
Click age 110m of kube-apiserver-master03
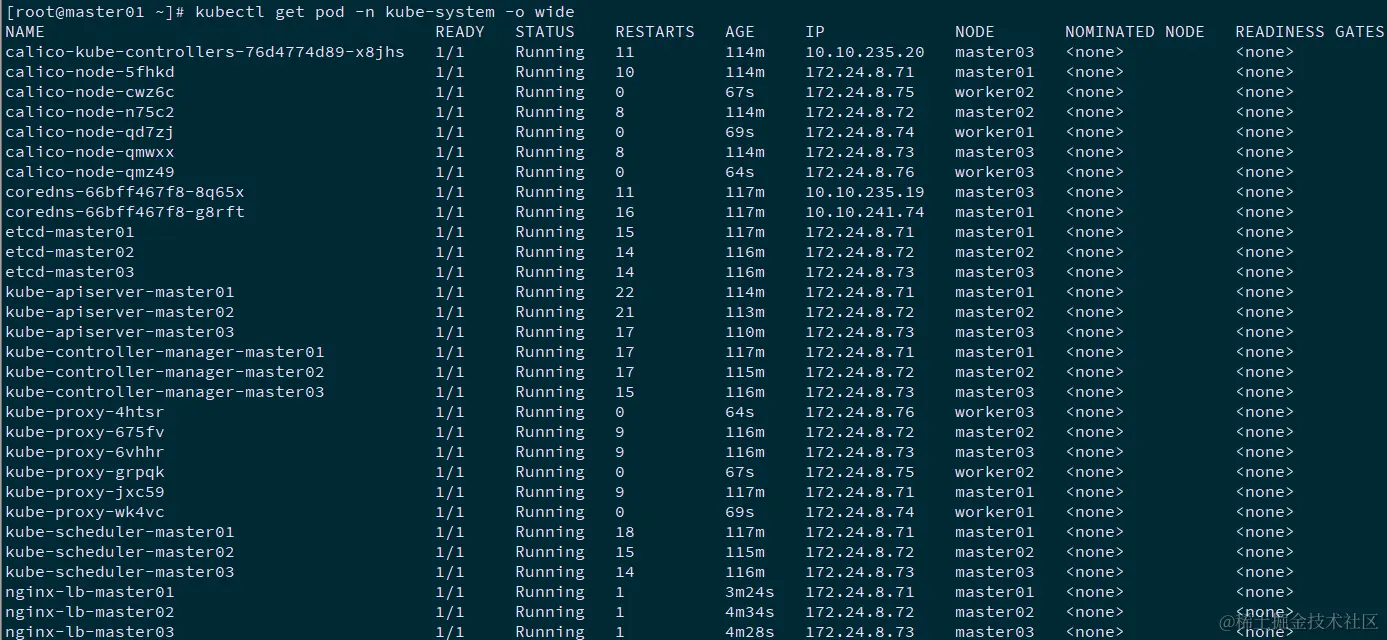pyautogui.click(x=745, y=332)
